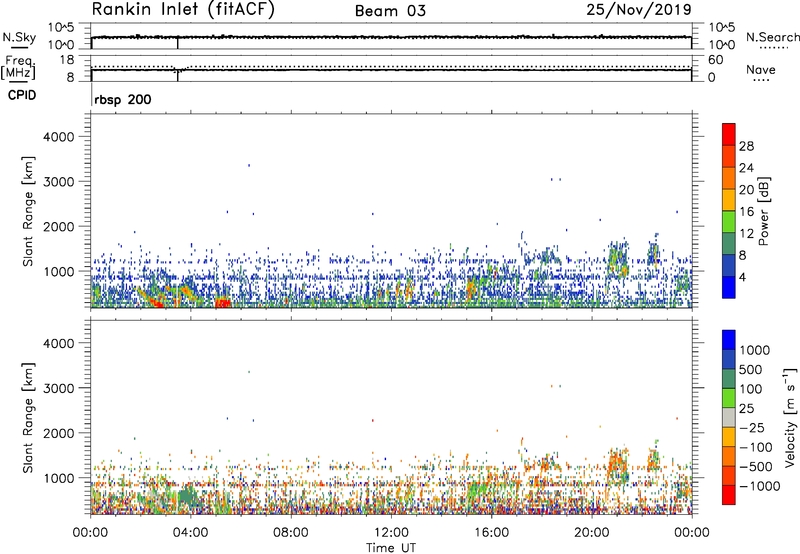Click the 'rbsp 200' CPID text
800x554 pixels.
click(x=123, y=99)
